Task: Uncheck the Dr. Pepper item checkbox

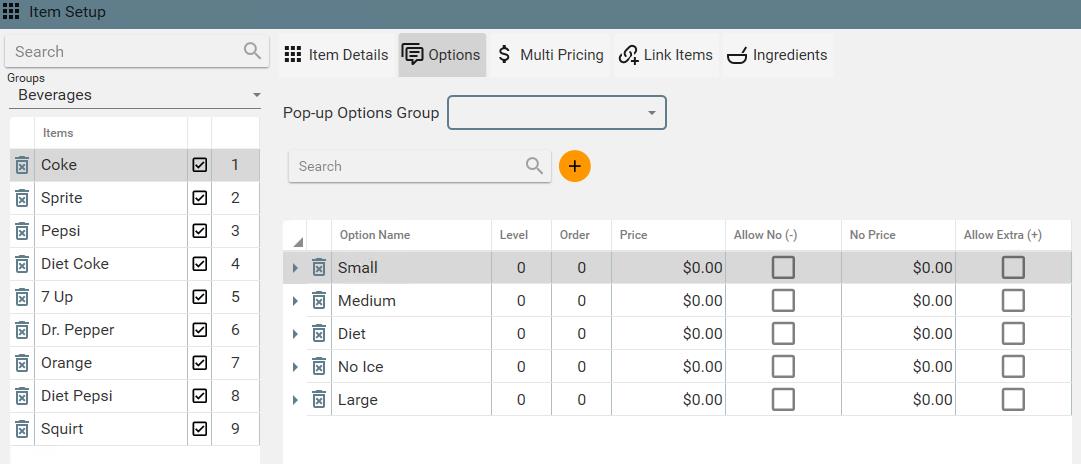Action: coord(200,330)
